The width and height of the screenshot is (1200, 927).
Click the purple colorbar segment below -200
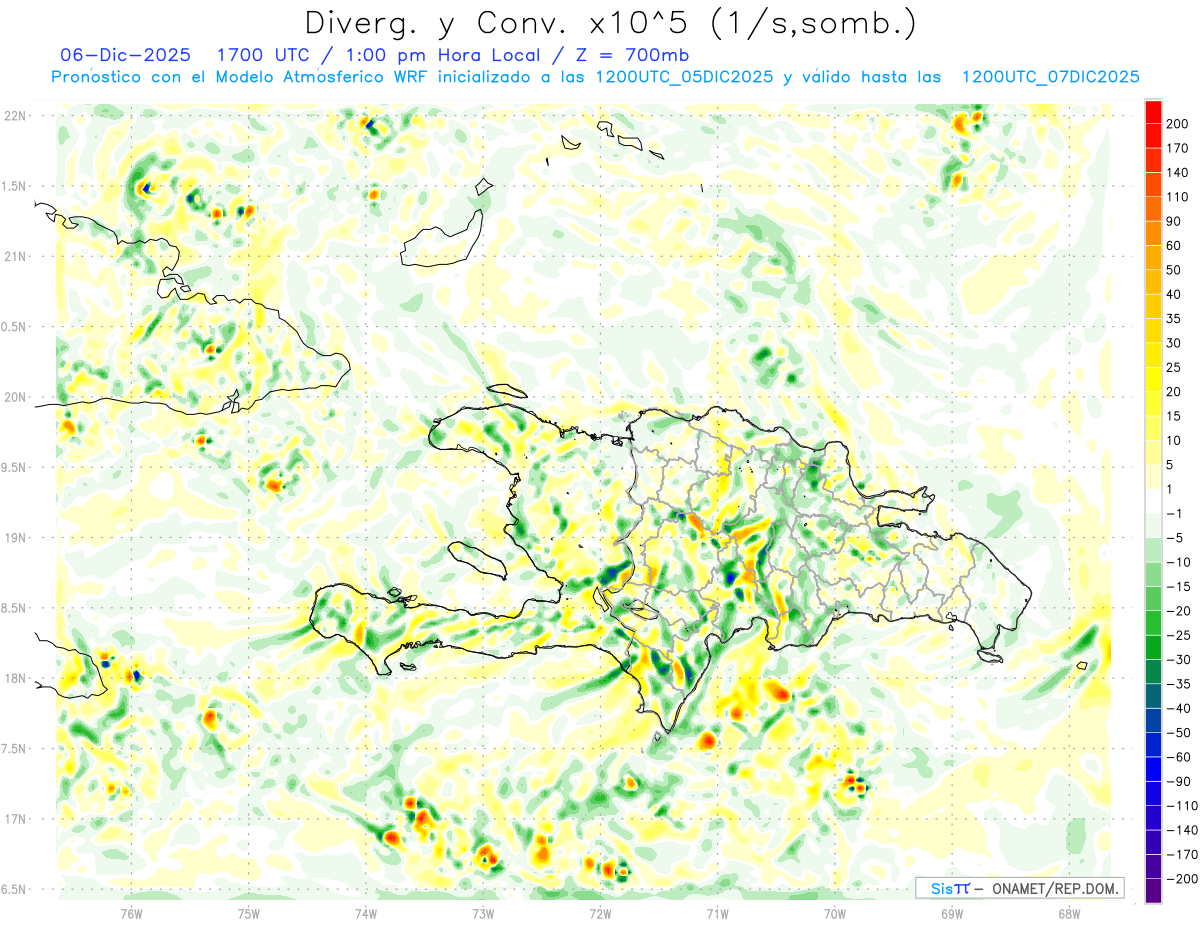[x=1153, y=890]
